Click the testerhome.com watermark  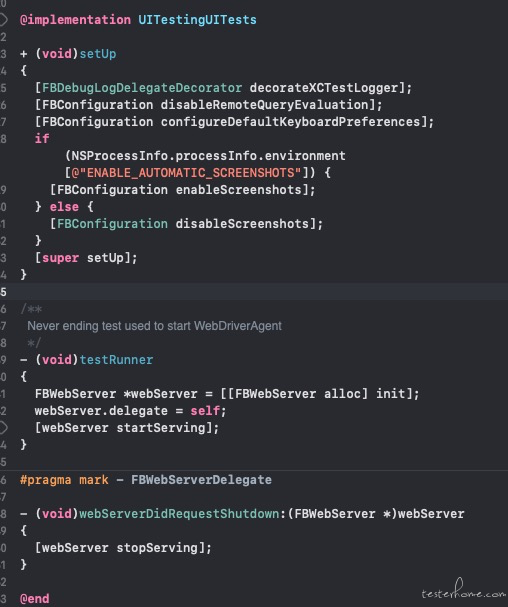[x=463, y=590]
